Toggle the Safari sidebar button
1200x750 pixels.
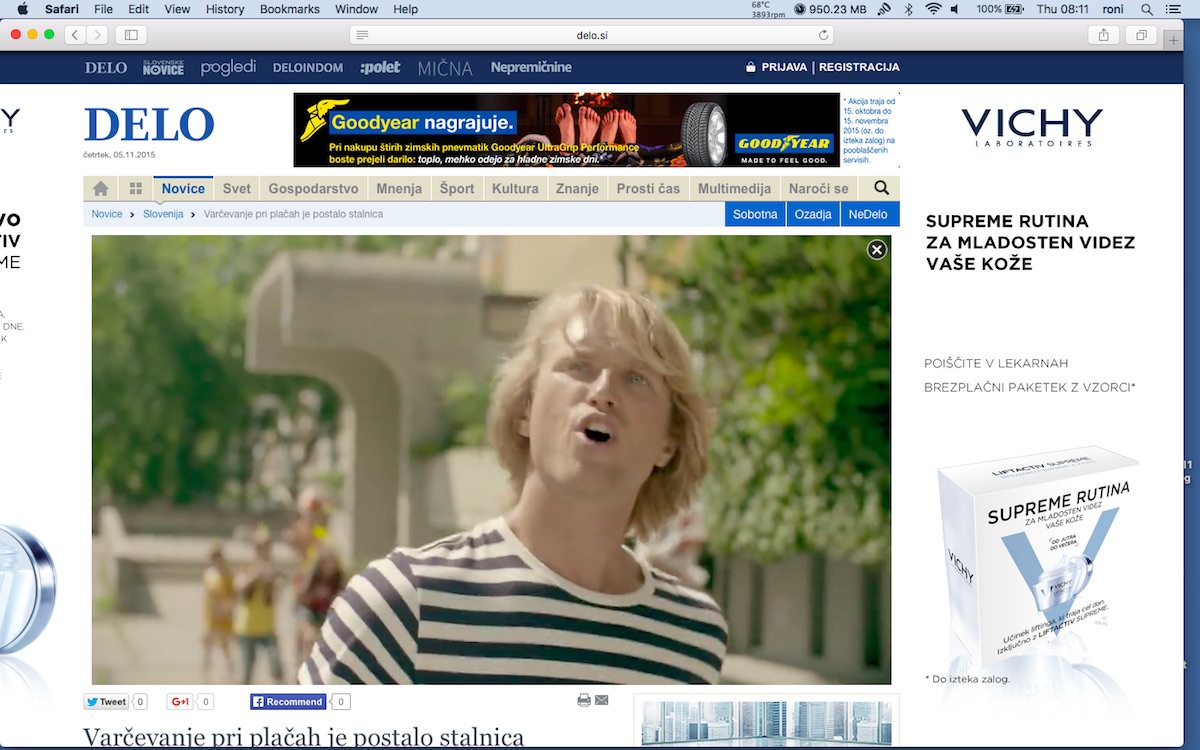coord(130,35)
